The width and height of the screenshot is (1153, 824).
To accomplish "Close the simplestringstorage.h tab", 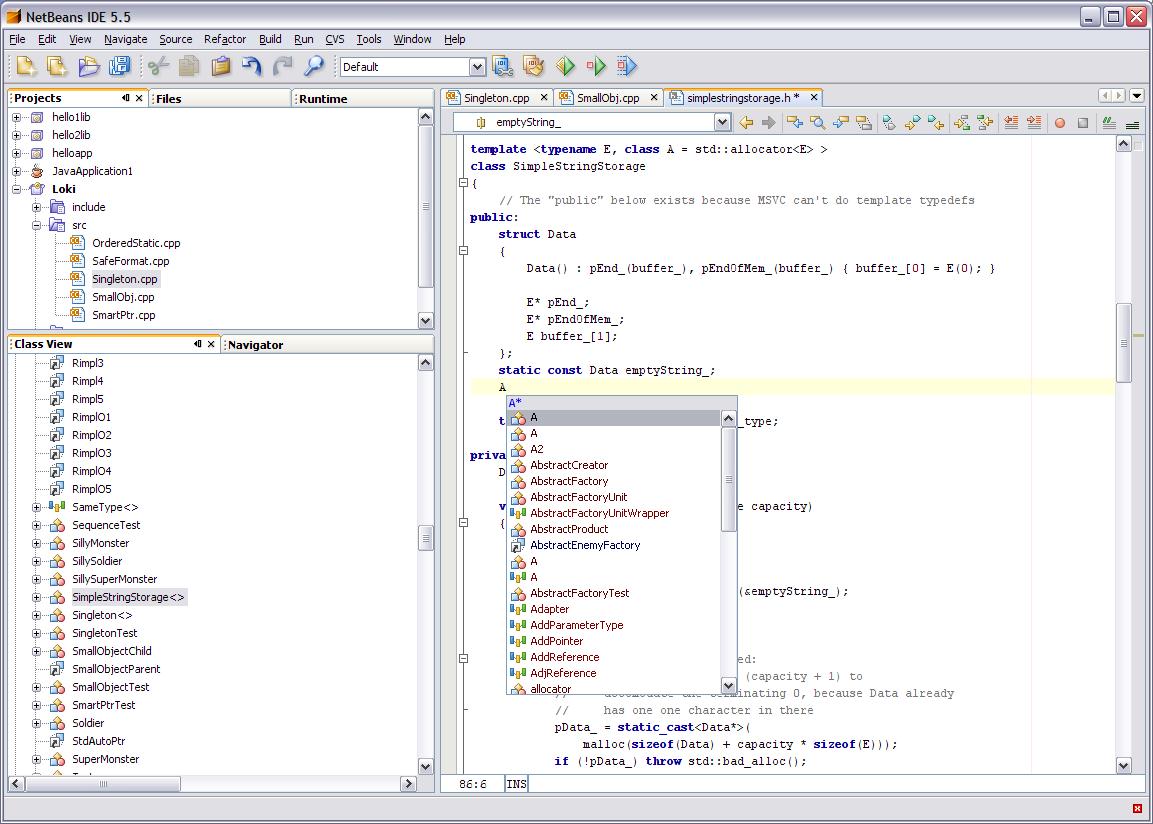I will [814, 97].
